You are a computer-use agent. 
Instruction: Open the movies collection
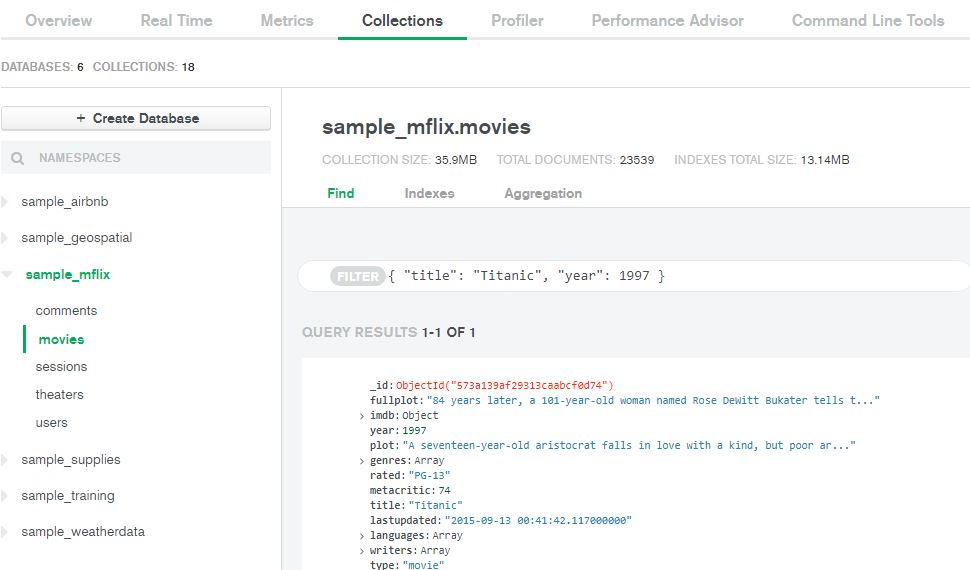point(61,339)
